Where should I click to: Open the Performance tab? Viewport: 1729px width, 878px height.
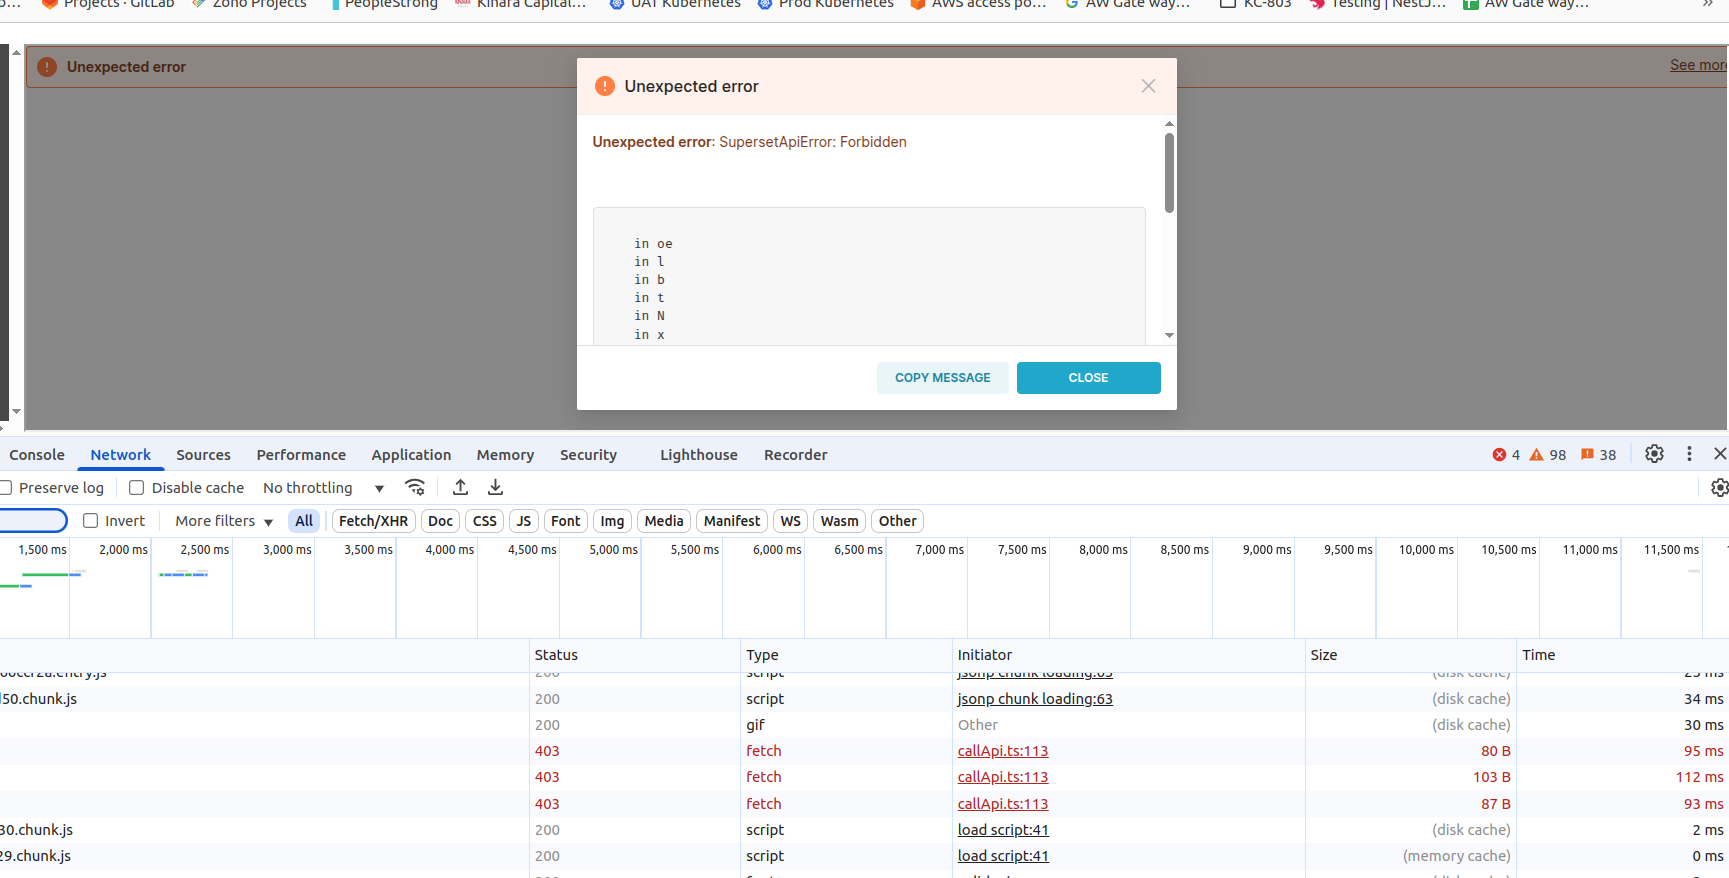pyautogui.click(x=301, y=455)
